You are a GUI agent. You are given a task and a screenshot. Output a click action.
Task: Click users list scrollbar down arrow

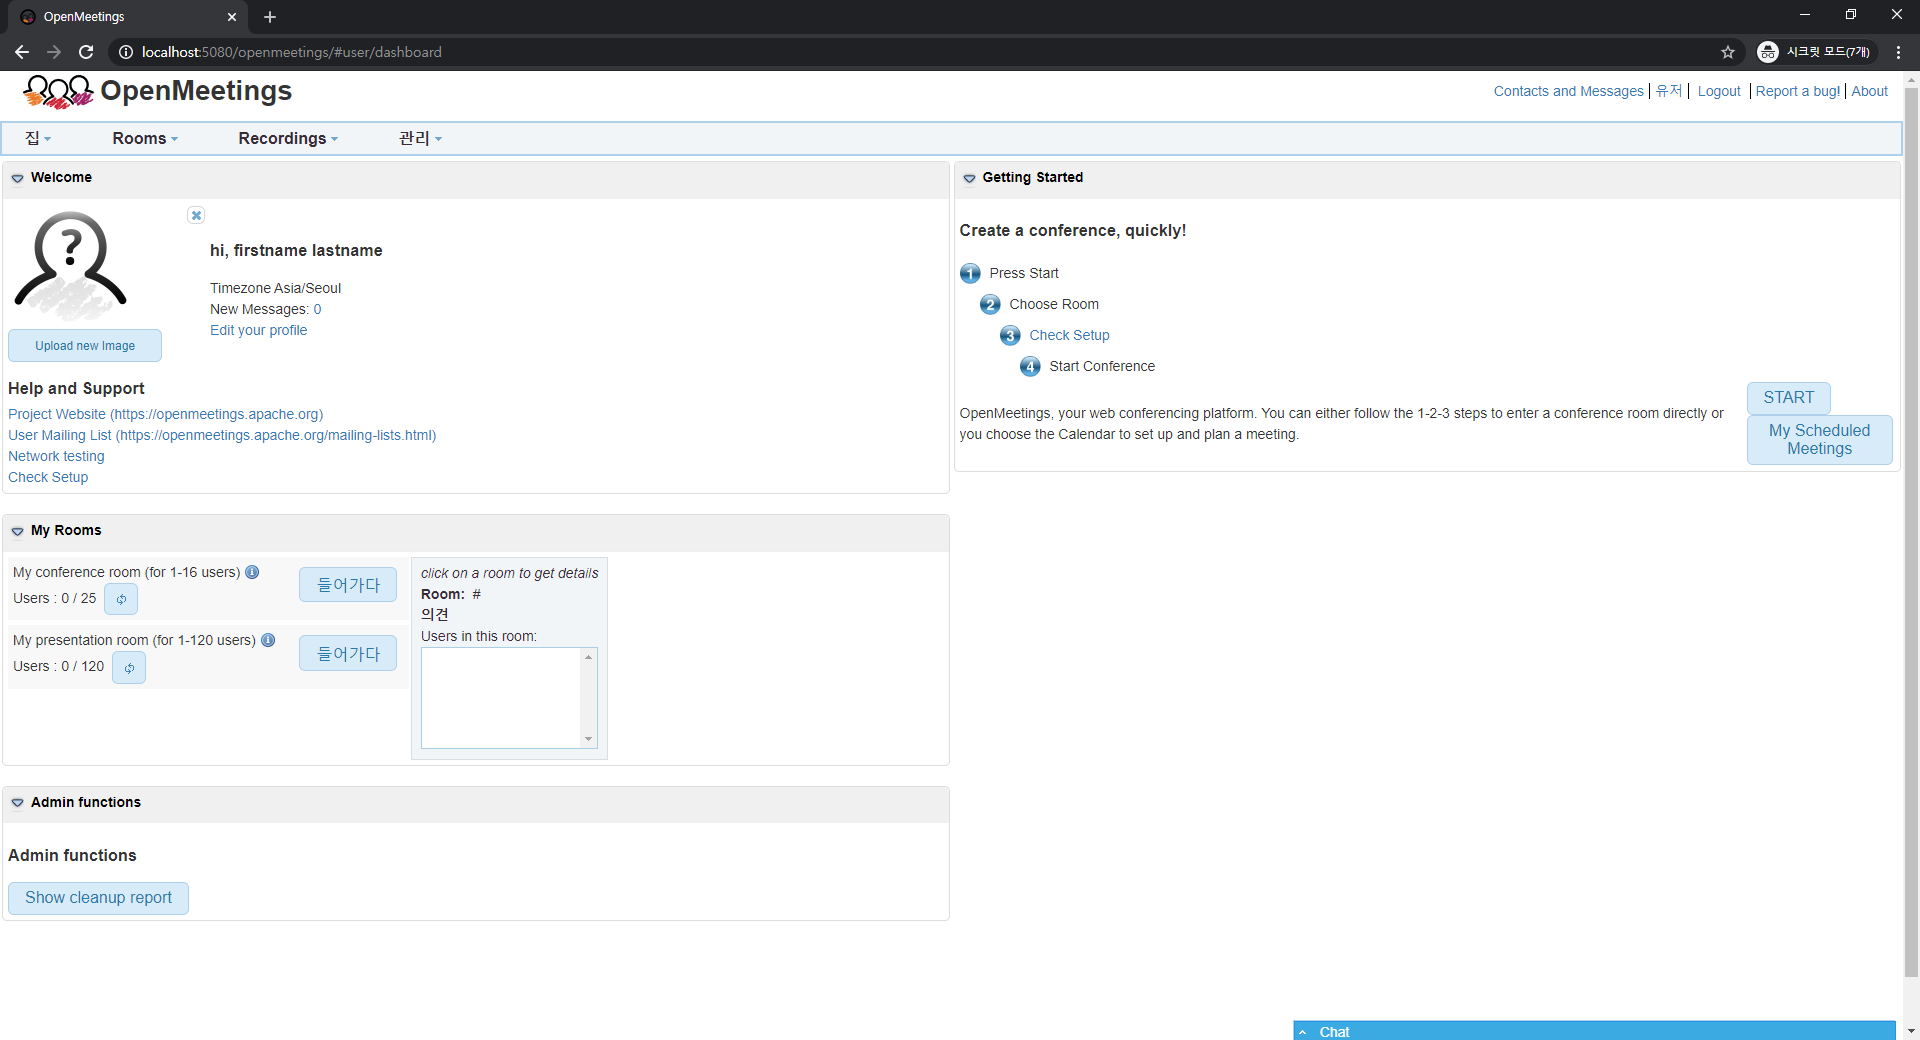589,739
